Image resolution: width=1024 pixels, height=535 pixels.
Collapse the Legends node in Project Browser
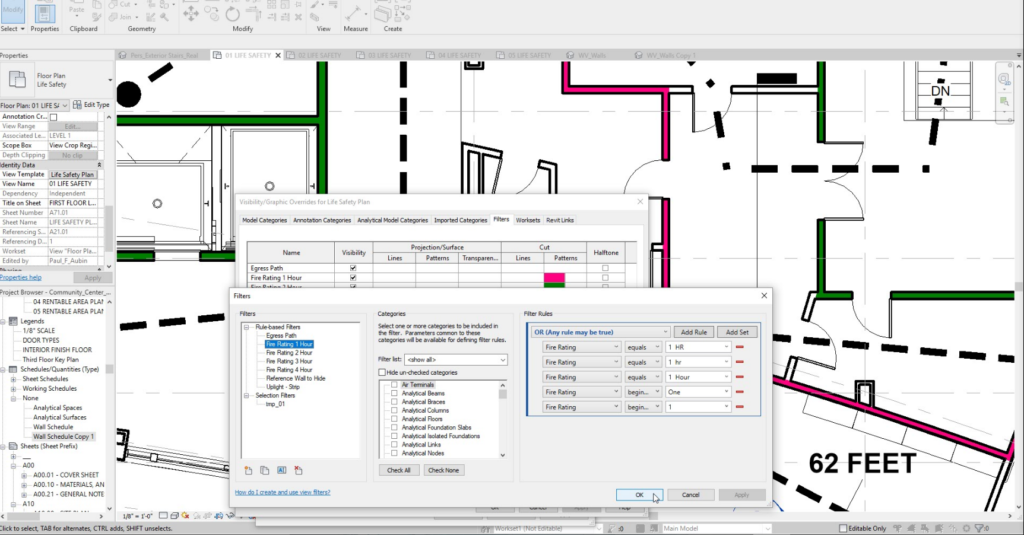(3, 321)
